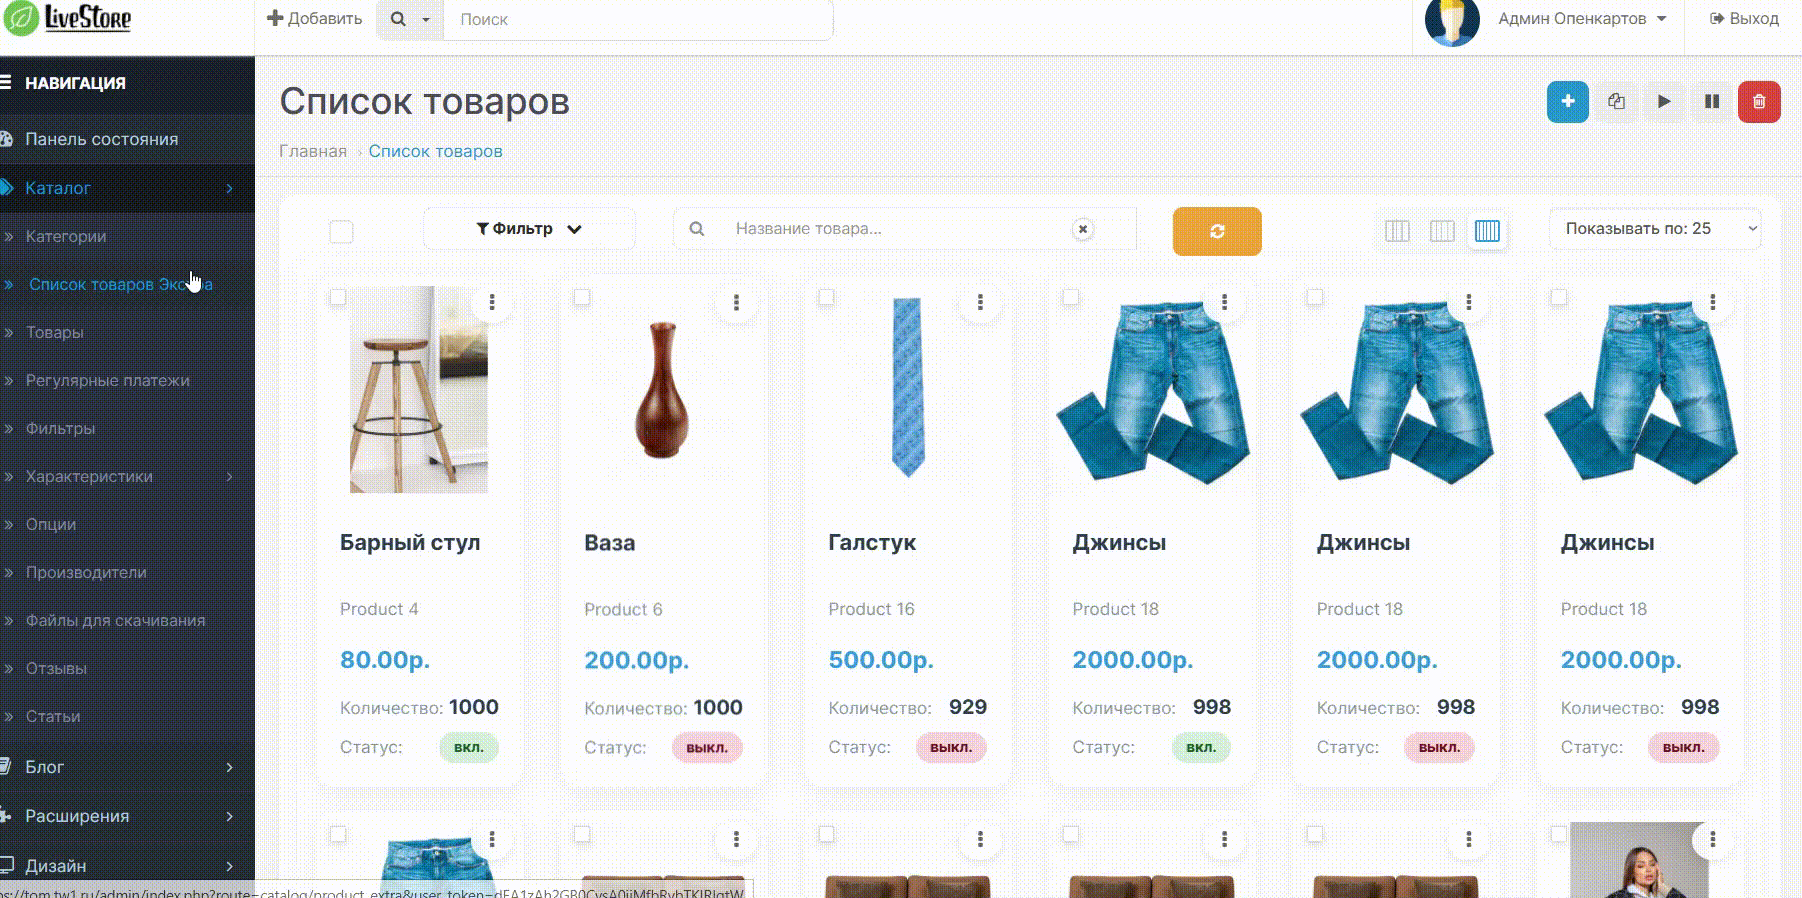Click the red trash delete button

point(1759,102)
